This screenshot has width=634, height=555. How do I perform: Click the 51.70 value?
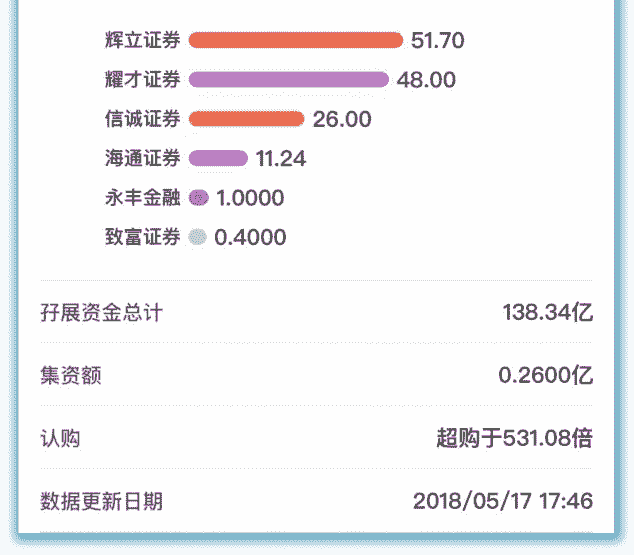coord(437,41)
